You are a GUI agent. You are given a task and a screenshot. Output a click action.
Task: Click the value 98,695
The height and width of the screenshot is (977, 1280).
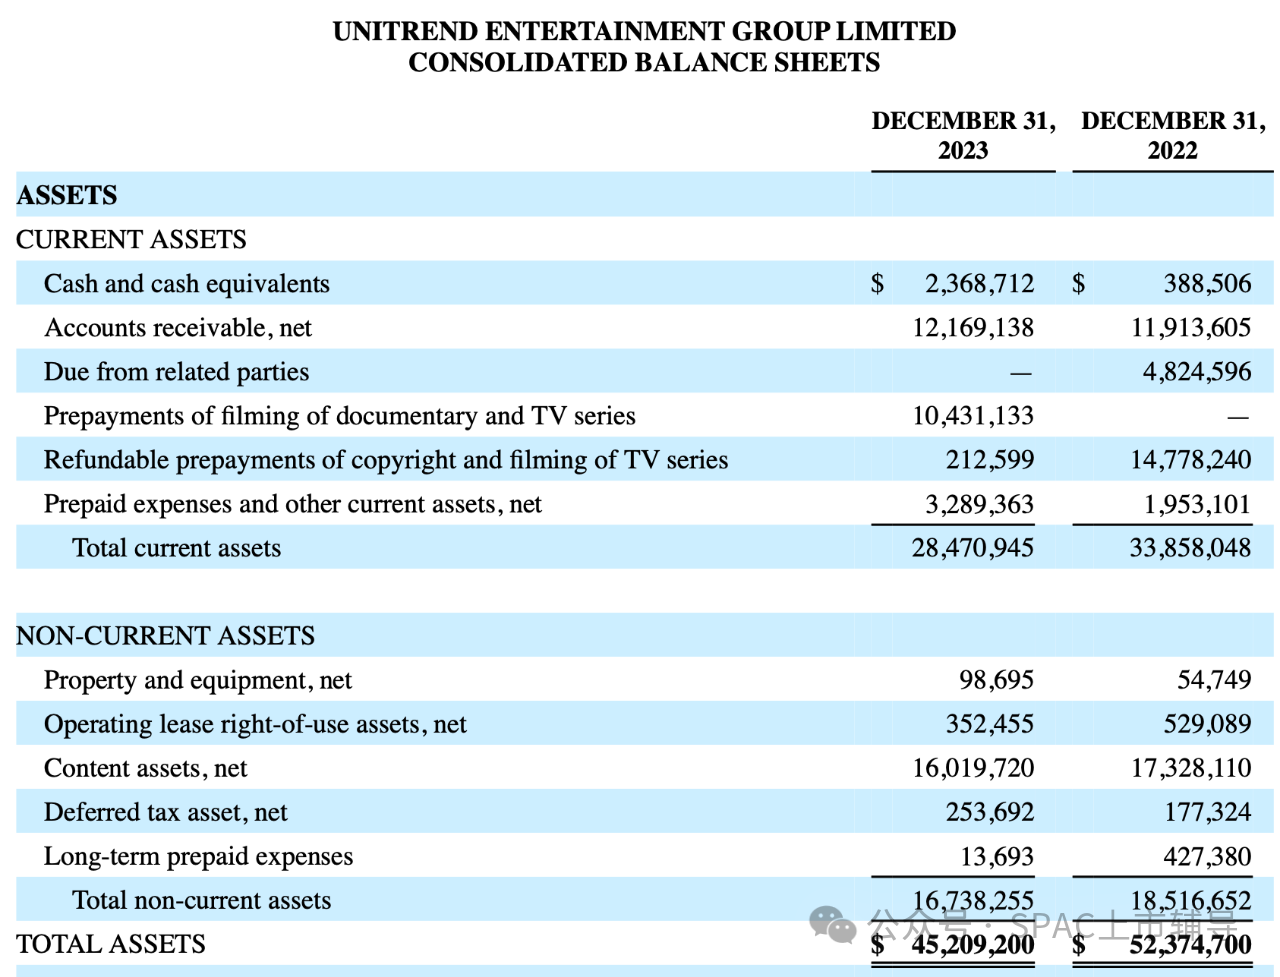(x=997, y=680)
